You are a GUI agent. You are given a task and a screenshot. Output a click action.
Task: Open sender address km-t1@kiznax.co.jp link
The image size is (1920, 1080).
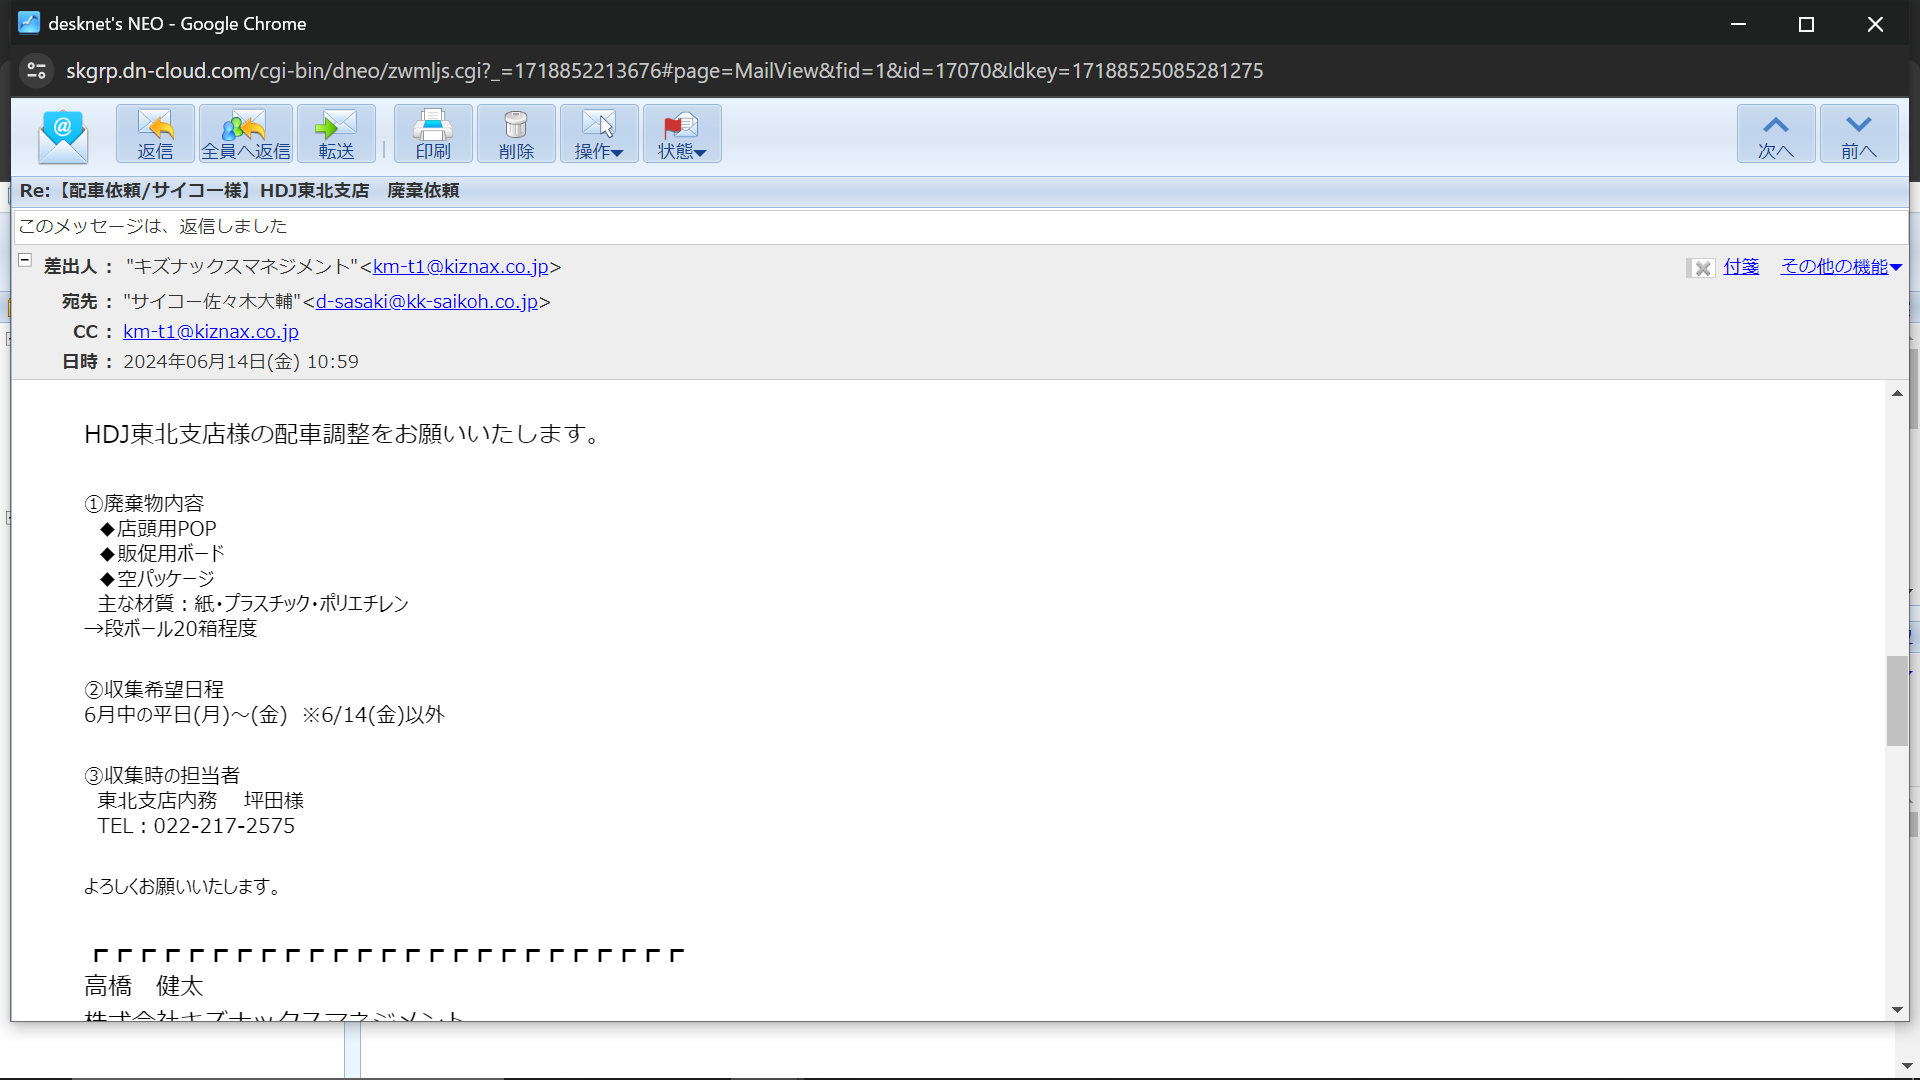[460, 267]
